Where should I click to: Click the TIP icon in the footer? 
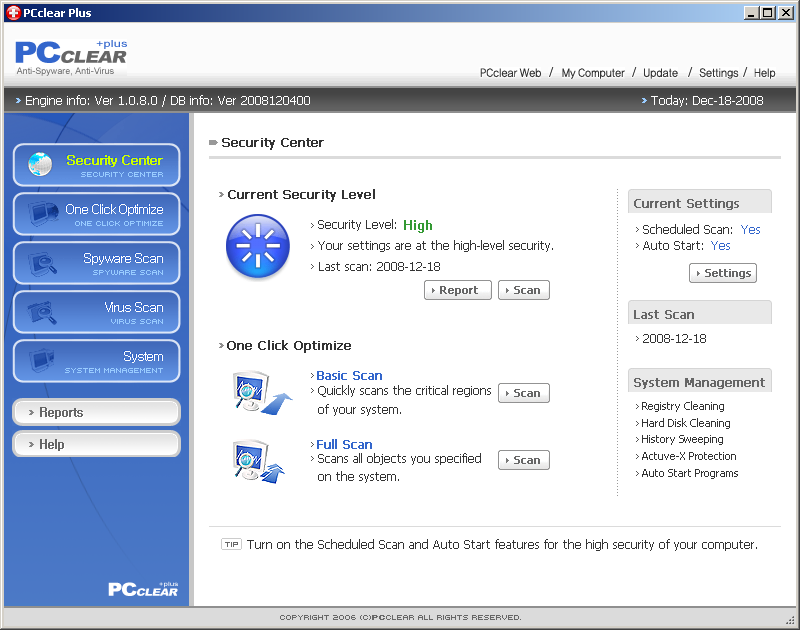[x=232, y=544]
